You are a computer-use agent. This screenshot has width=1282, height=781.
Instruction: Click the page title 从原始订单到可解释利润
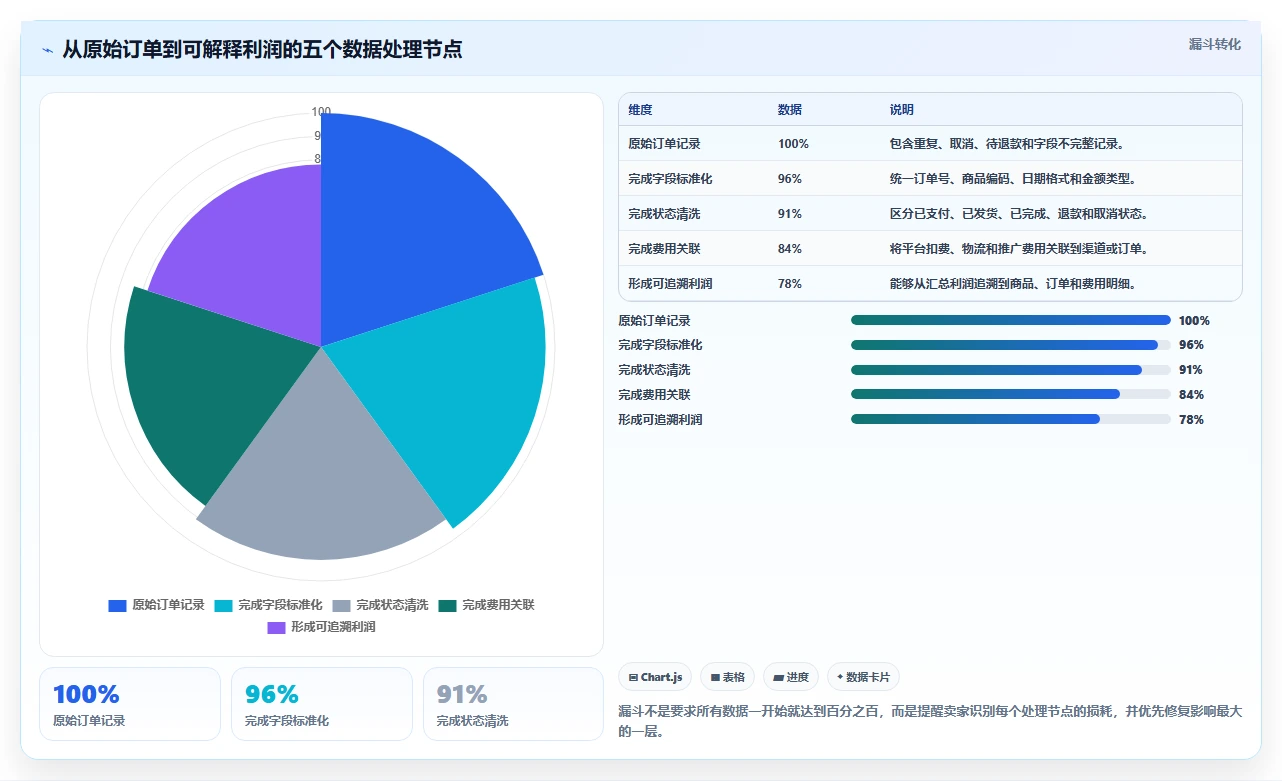coord(262,50)
